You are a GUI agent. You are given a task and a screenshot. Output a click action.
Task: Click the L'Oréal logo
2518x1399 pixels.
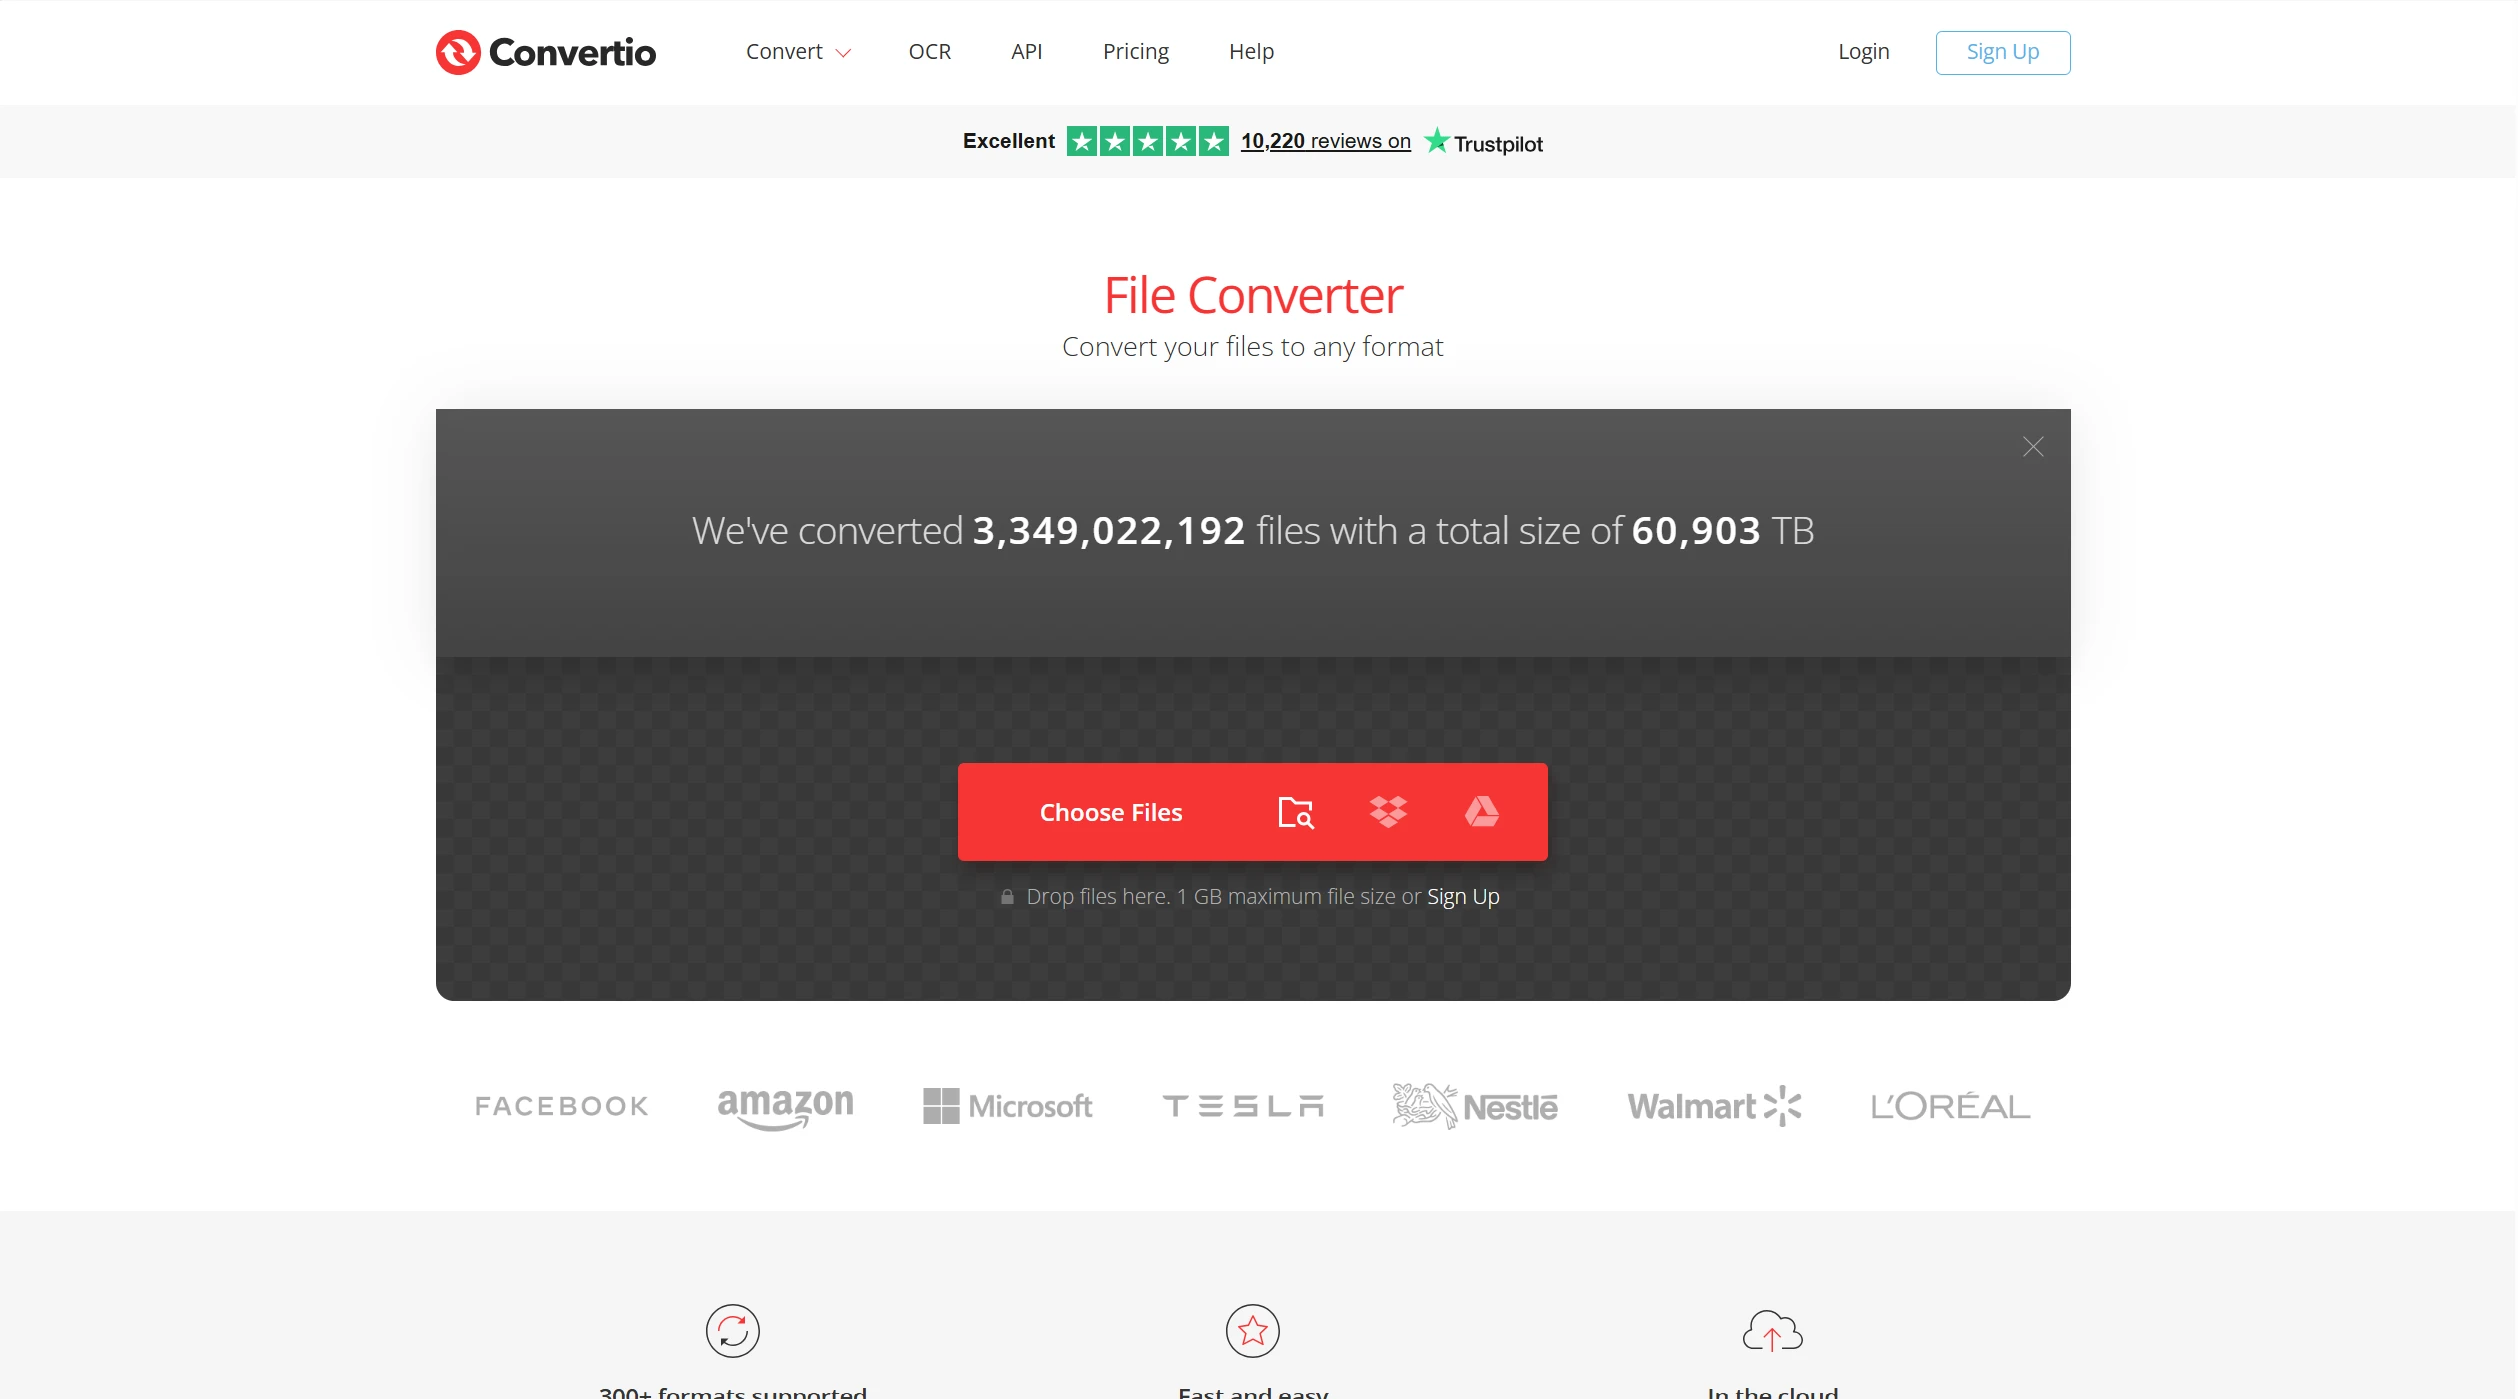tap(1950, 1106)
